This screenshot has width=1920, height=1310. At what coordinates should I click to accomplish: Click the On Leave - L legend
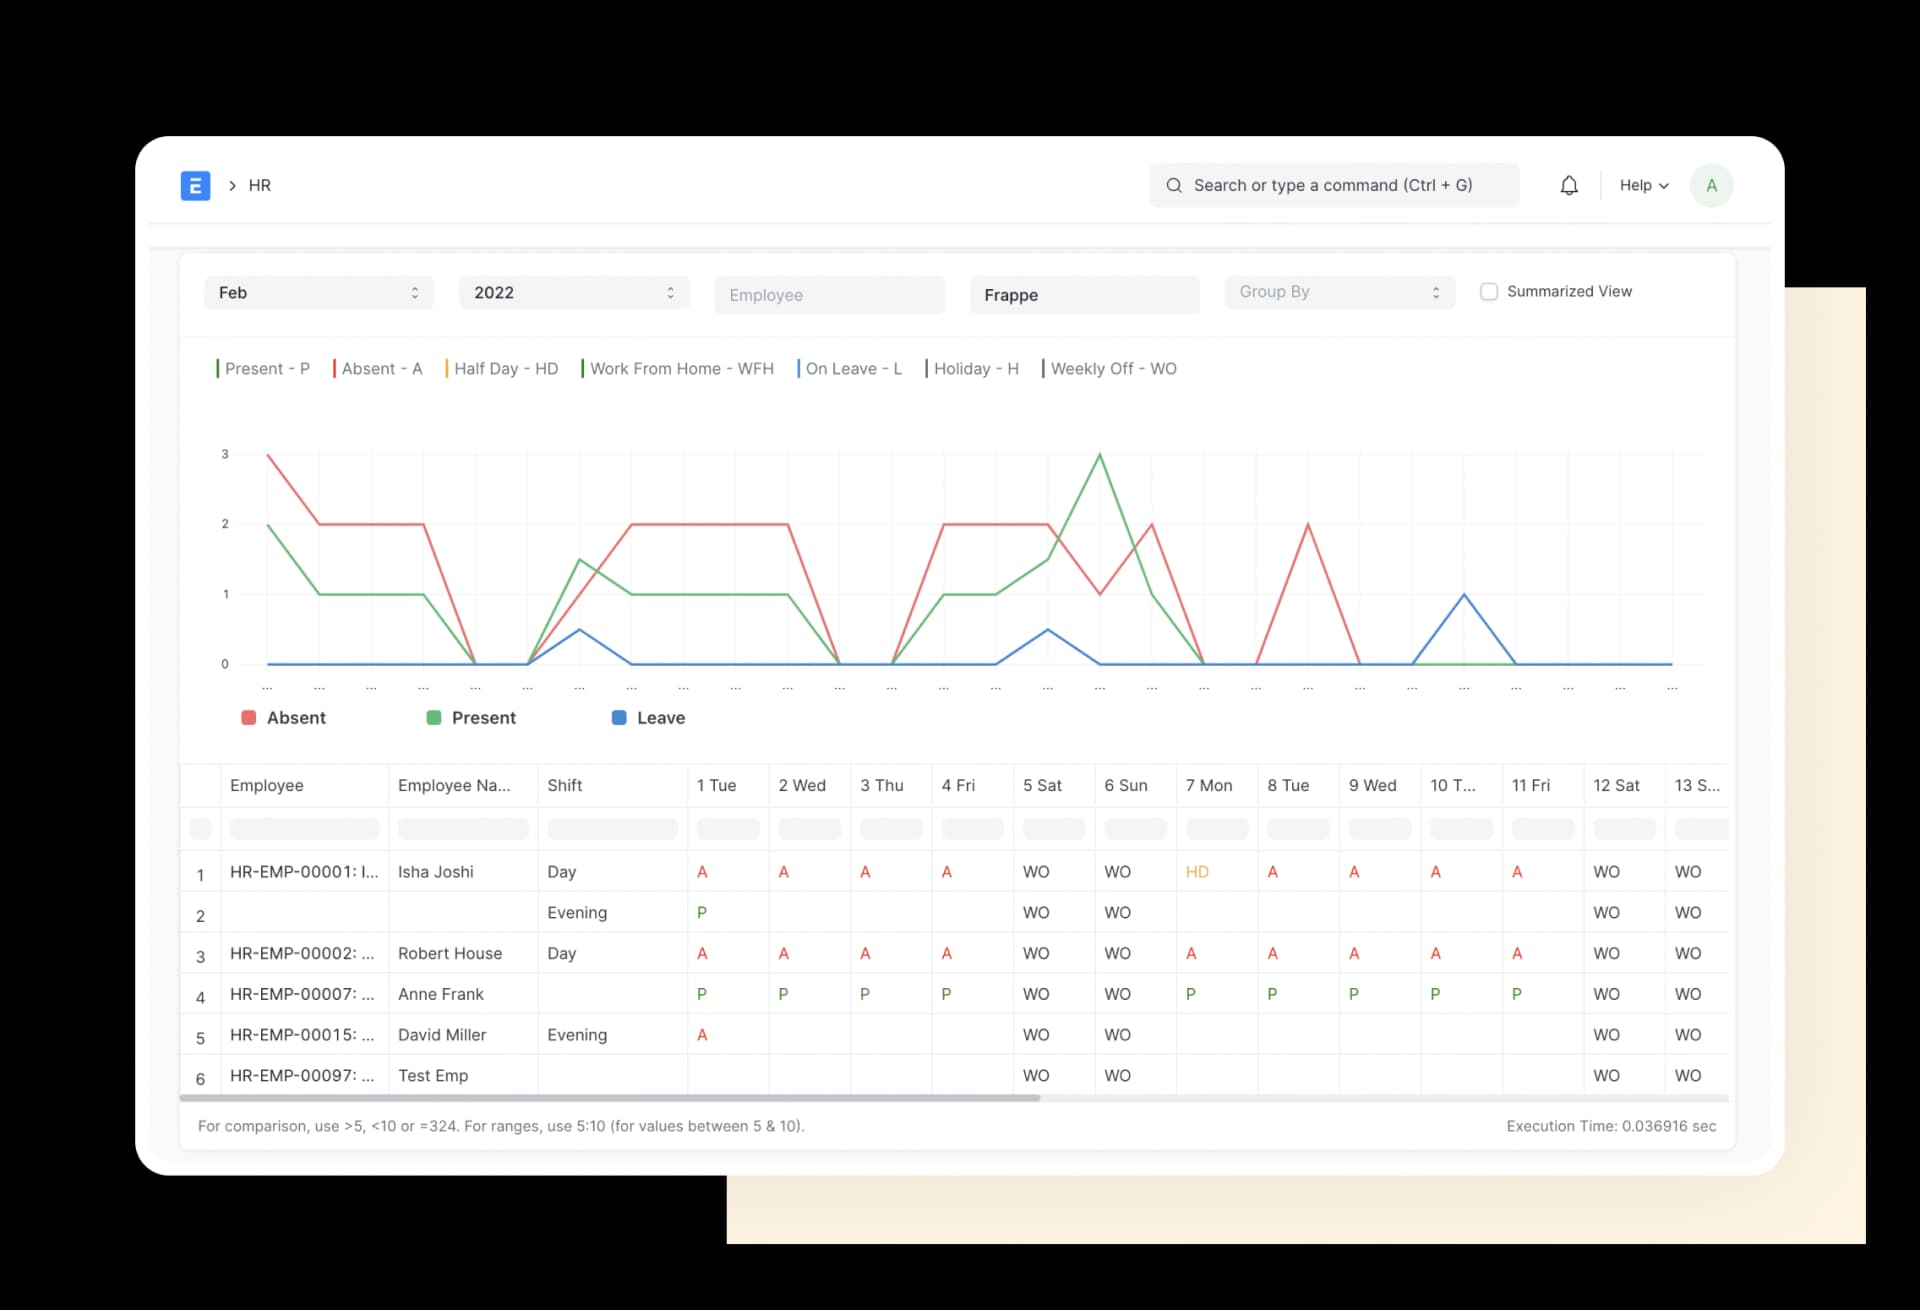[851, 369]
